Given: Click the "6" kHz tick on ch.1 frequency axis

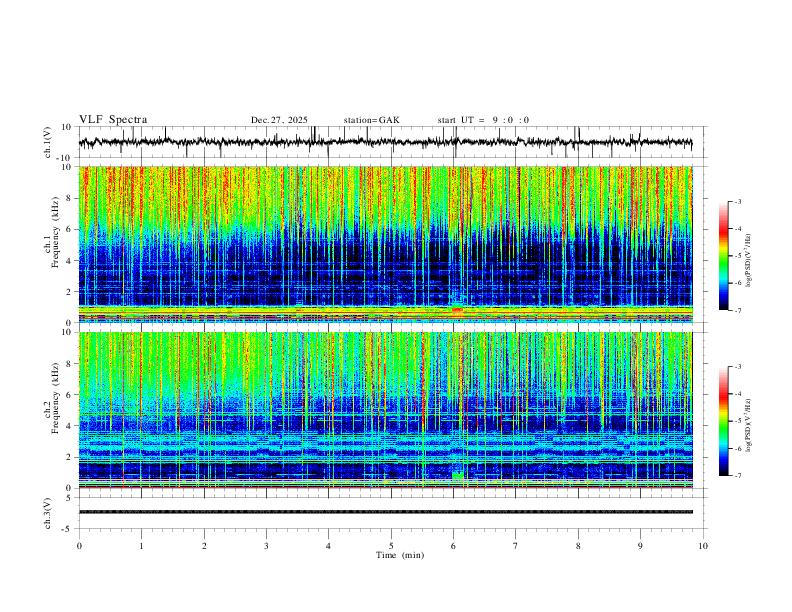Looking at the screenshot, I should [71, 229].
